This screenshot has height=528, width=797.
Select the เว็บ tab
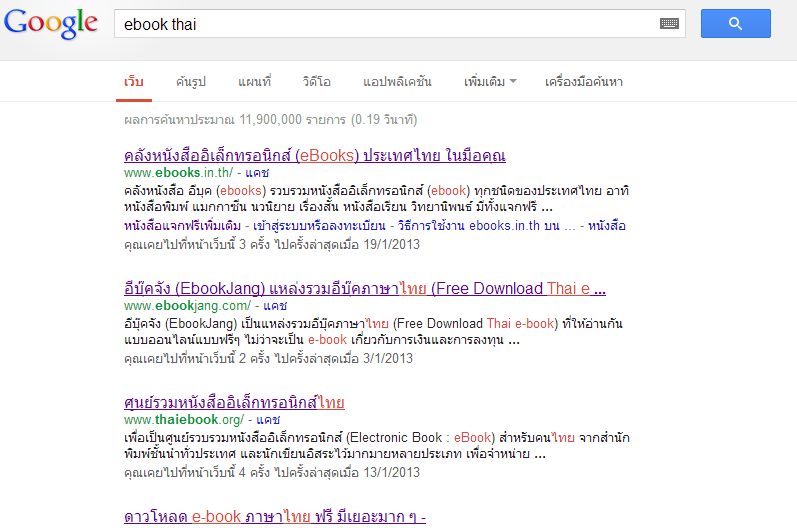point(134,82)
